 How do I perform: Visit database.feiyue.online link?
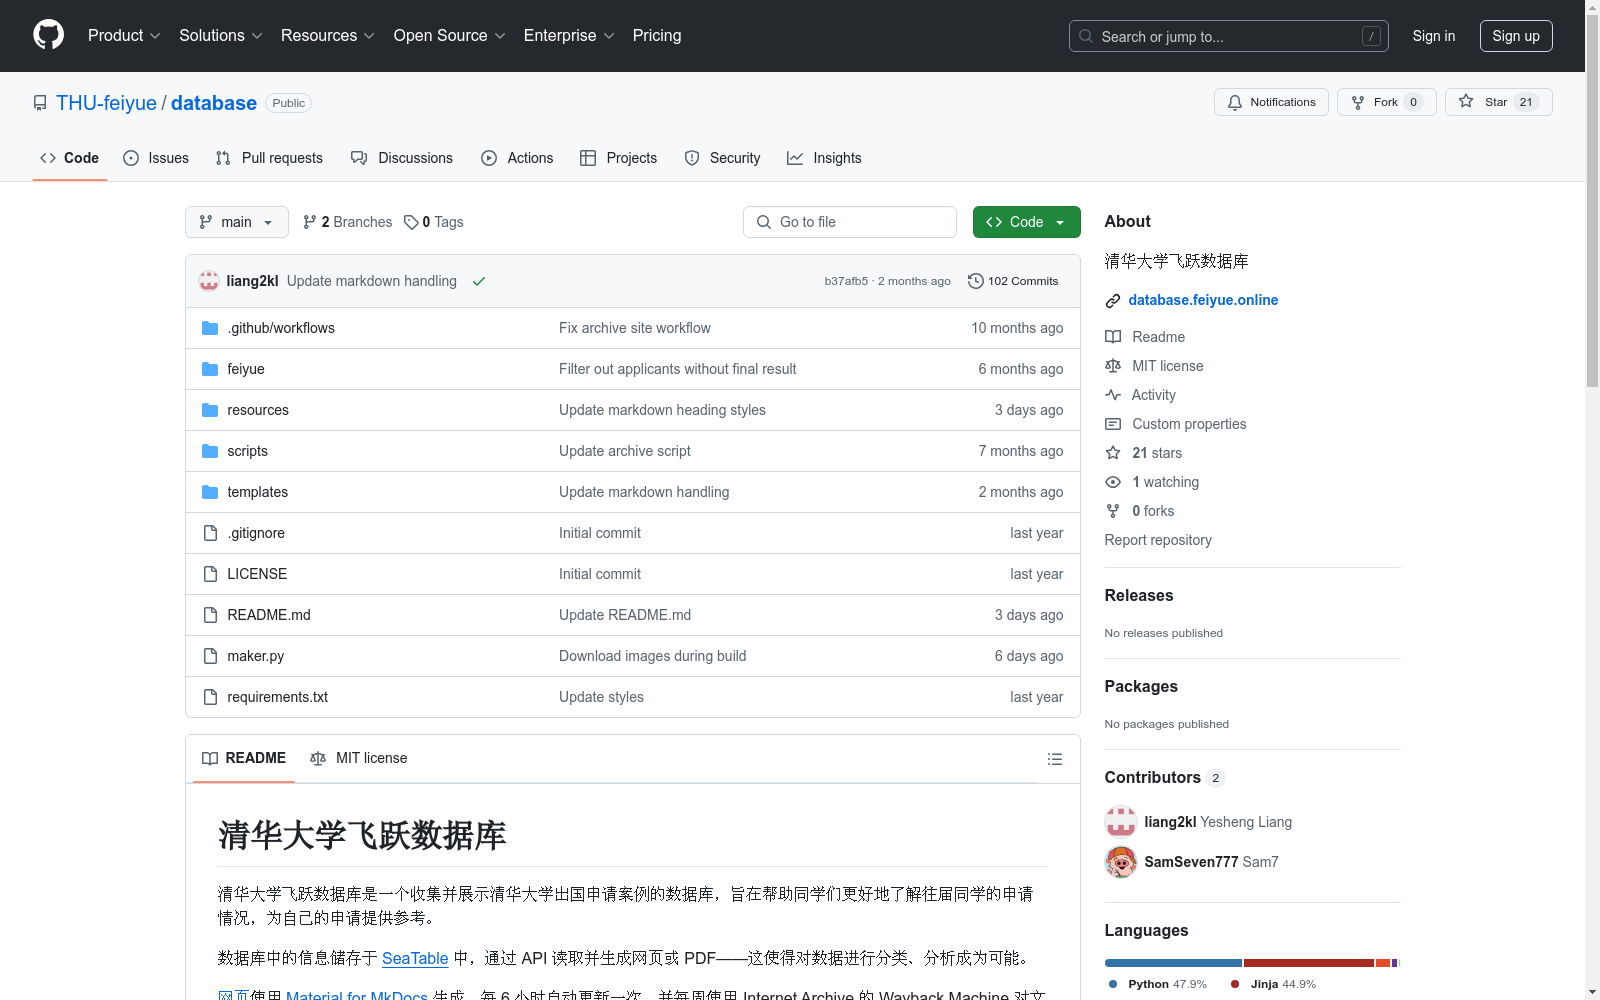point(1203,300)
